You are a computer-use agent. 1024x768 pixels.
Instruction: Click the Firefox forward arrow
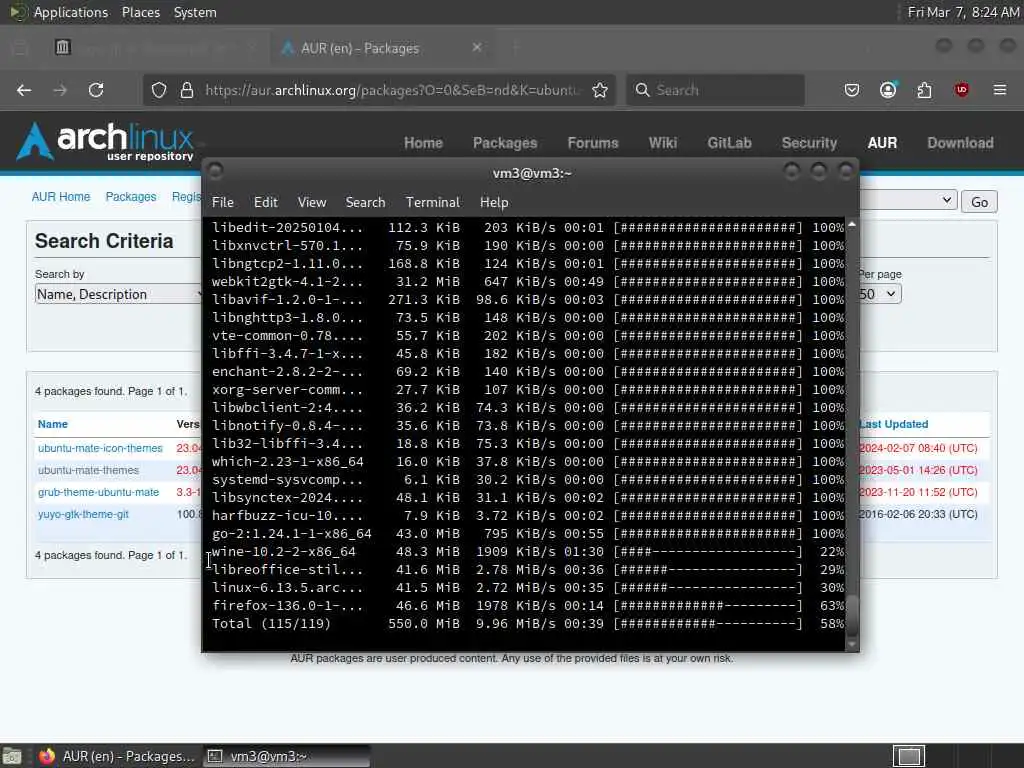(60, 90)
